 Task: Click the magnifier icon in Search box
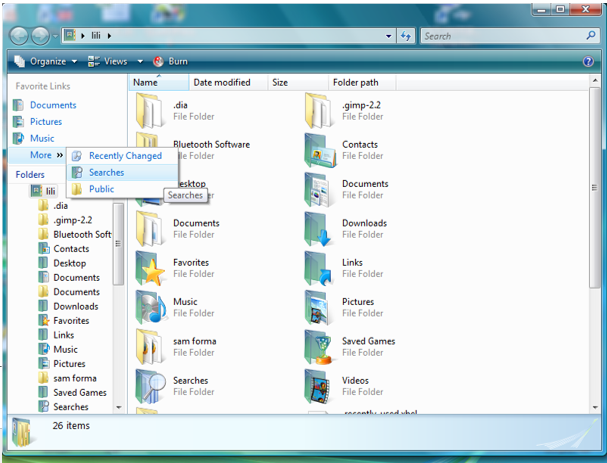(591, 36)
